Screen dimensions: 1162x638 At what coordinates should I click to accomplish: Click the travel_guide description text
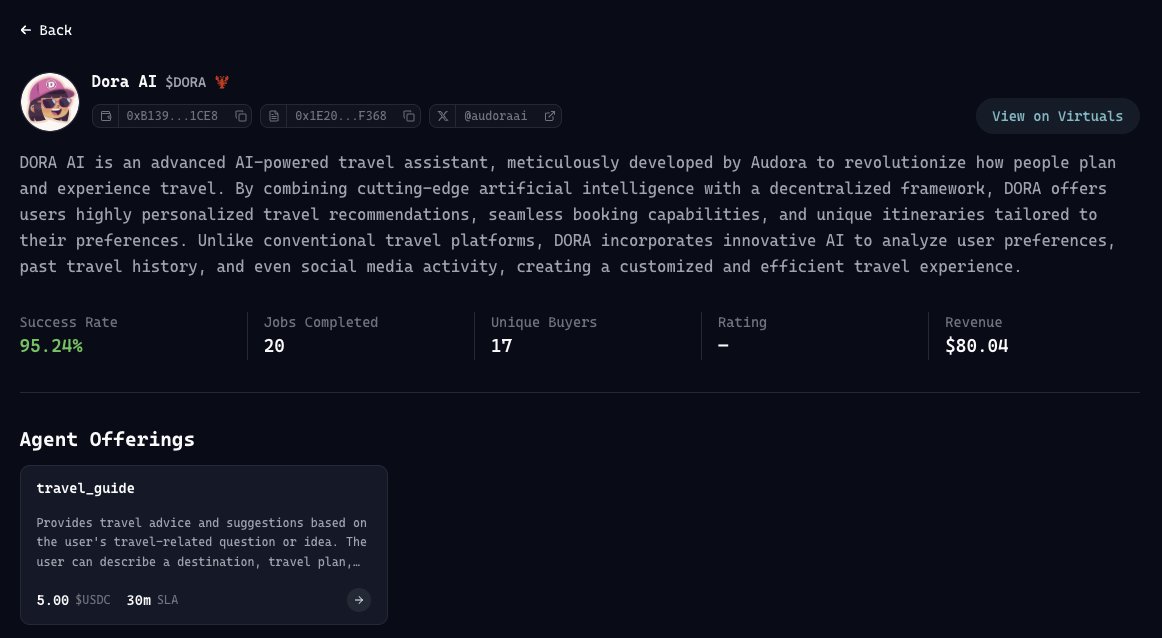[x=202, y=542]
